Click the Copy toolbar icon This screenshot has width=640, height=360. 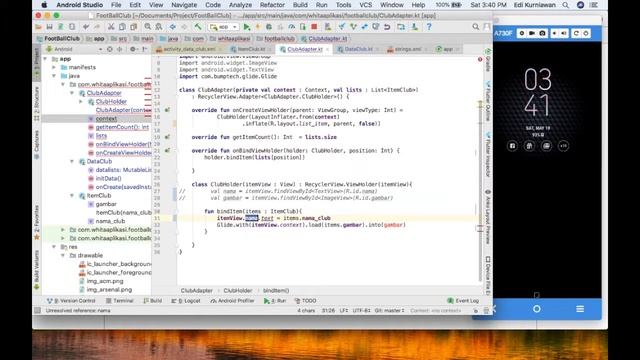[x=122, y=27]
